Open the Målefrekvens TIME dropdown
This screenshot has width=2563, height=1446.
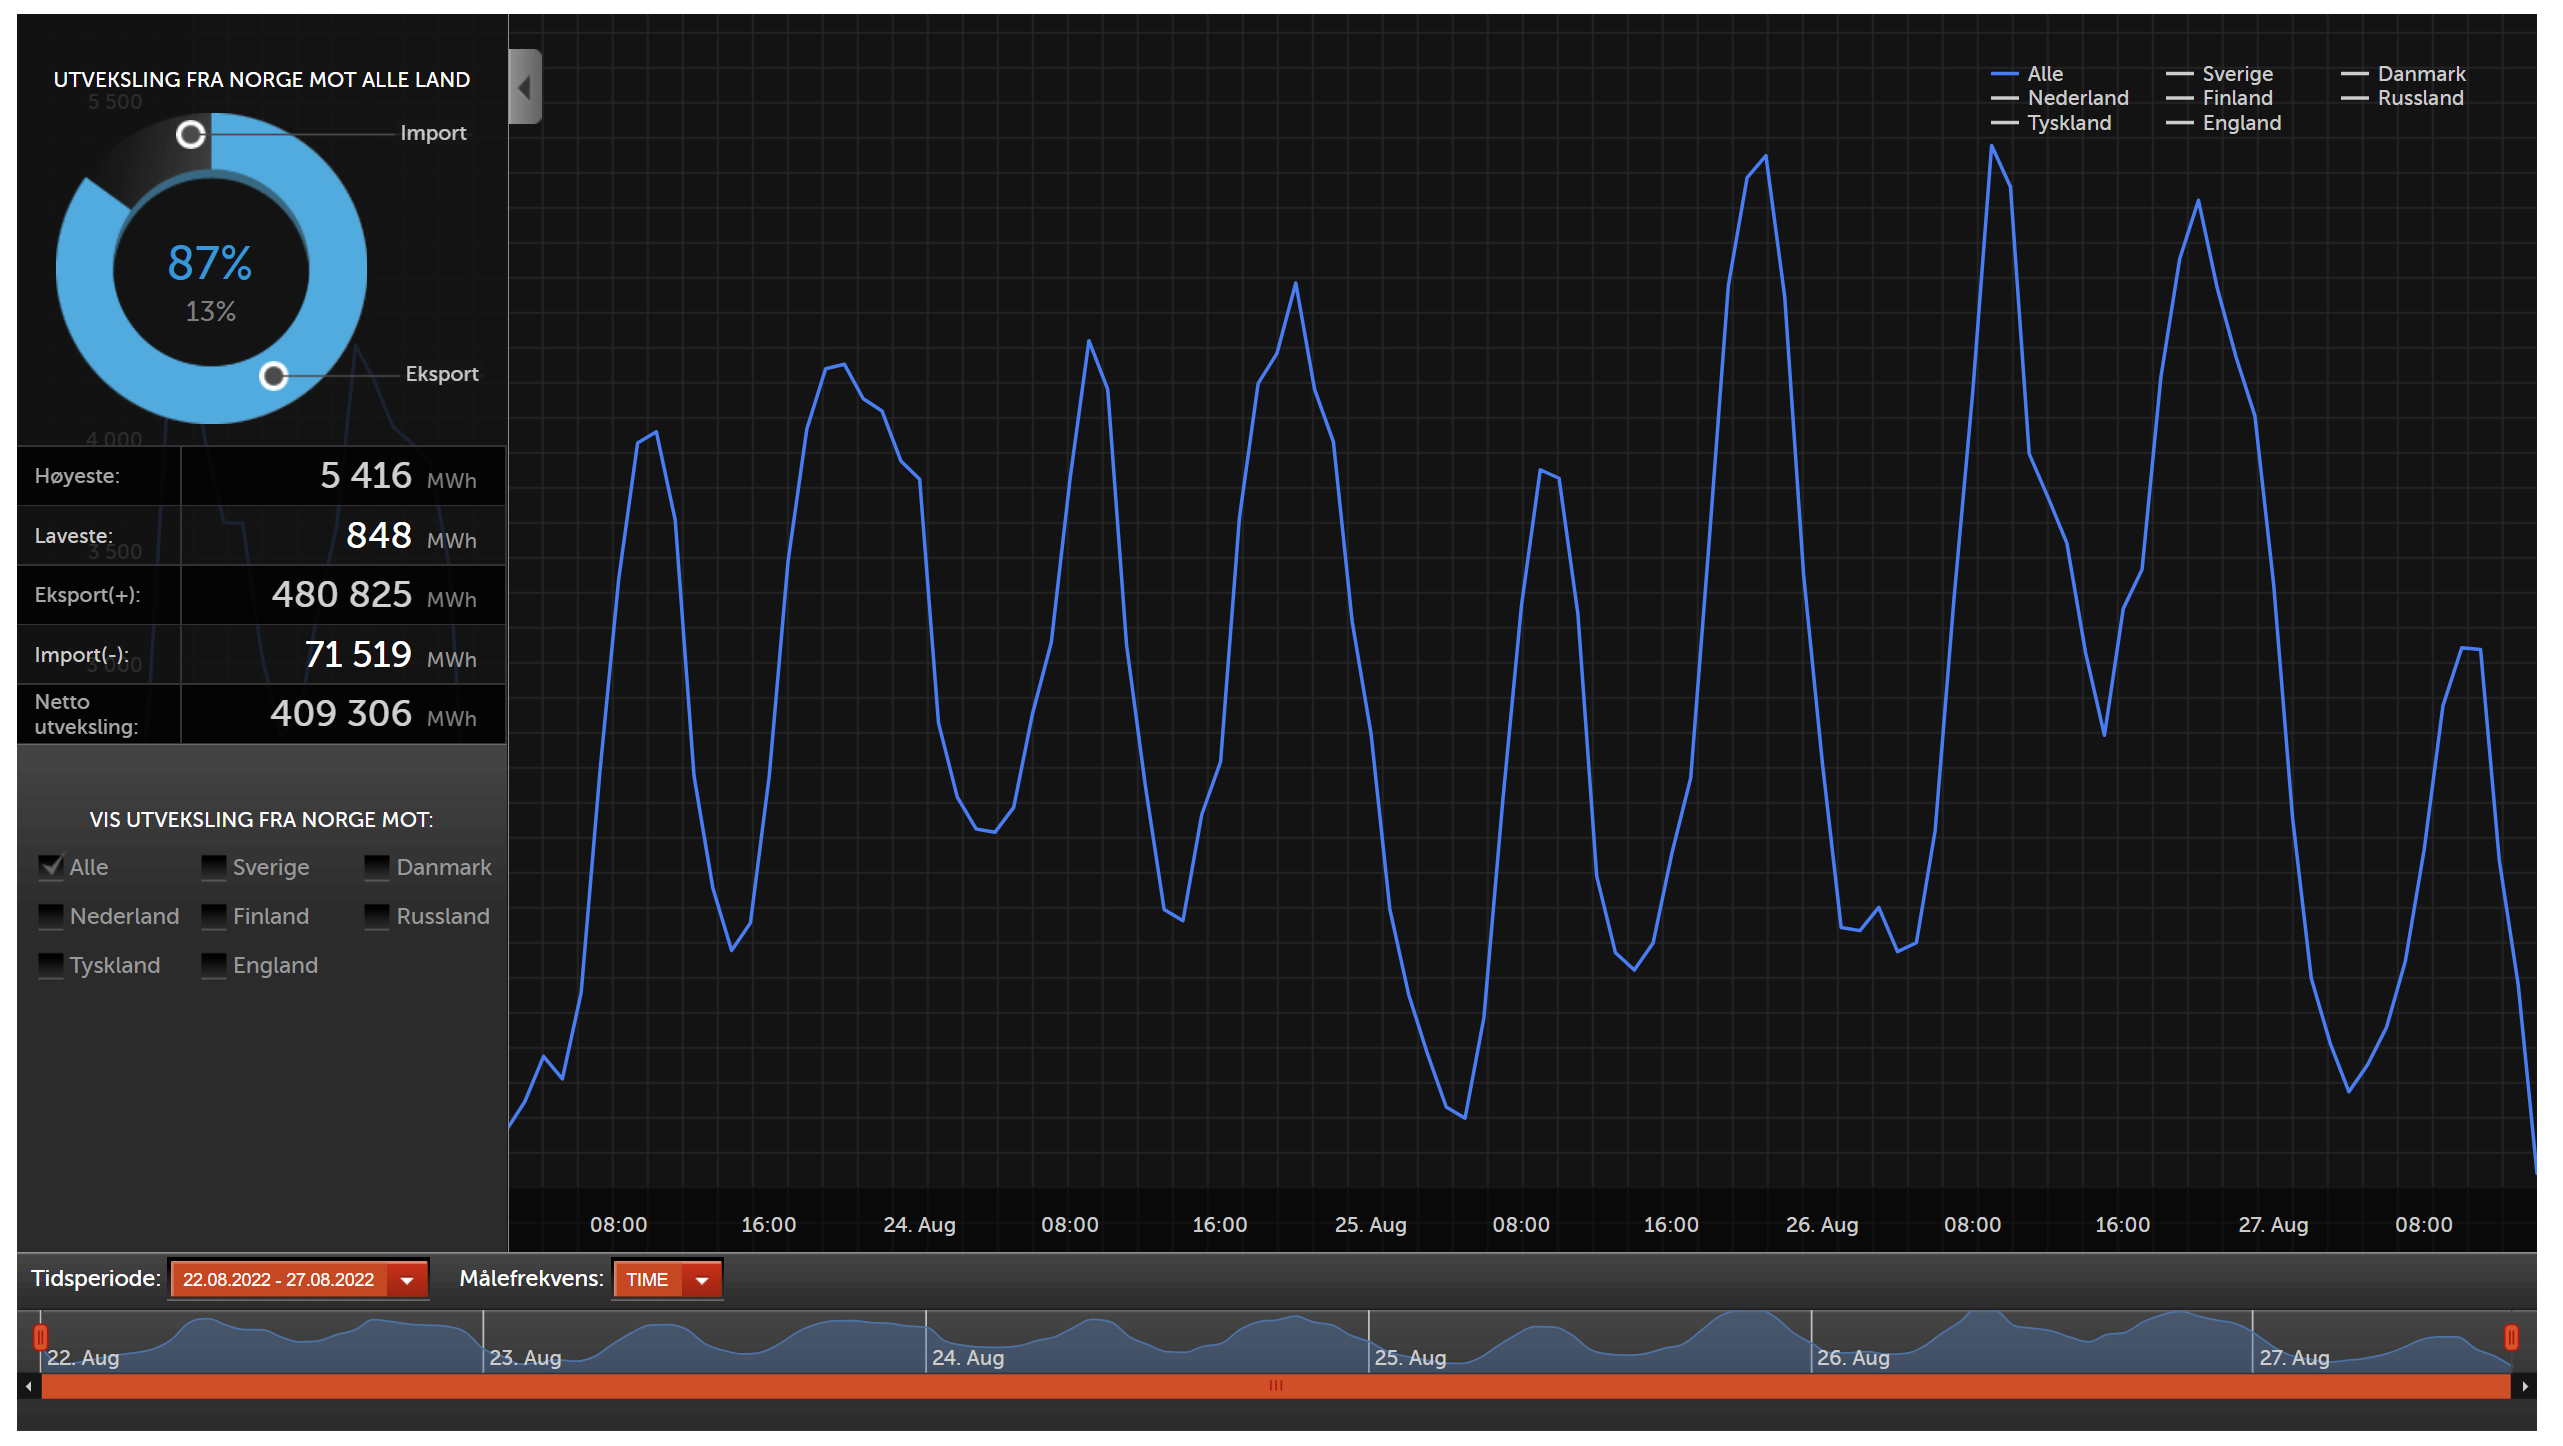click(667, 1279)
